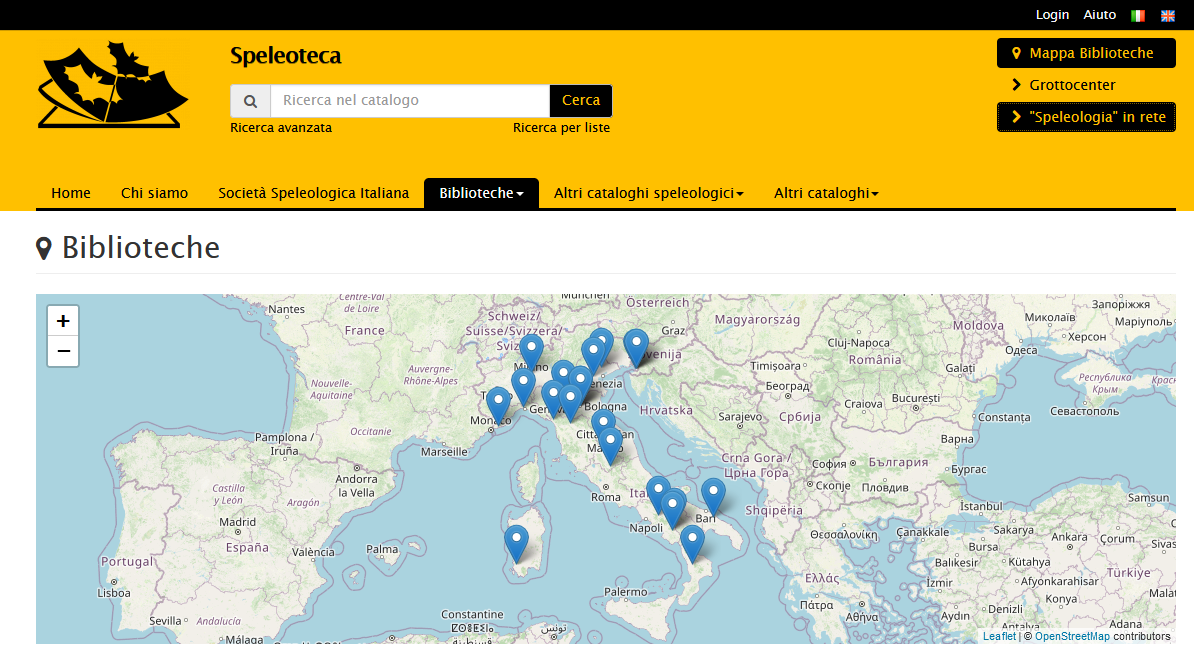Switch to English language flag
This screenshot has width=1194, height=649.
pyautogui.click(x=1167, y=15)
